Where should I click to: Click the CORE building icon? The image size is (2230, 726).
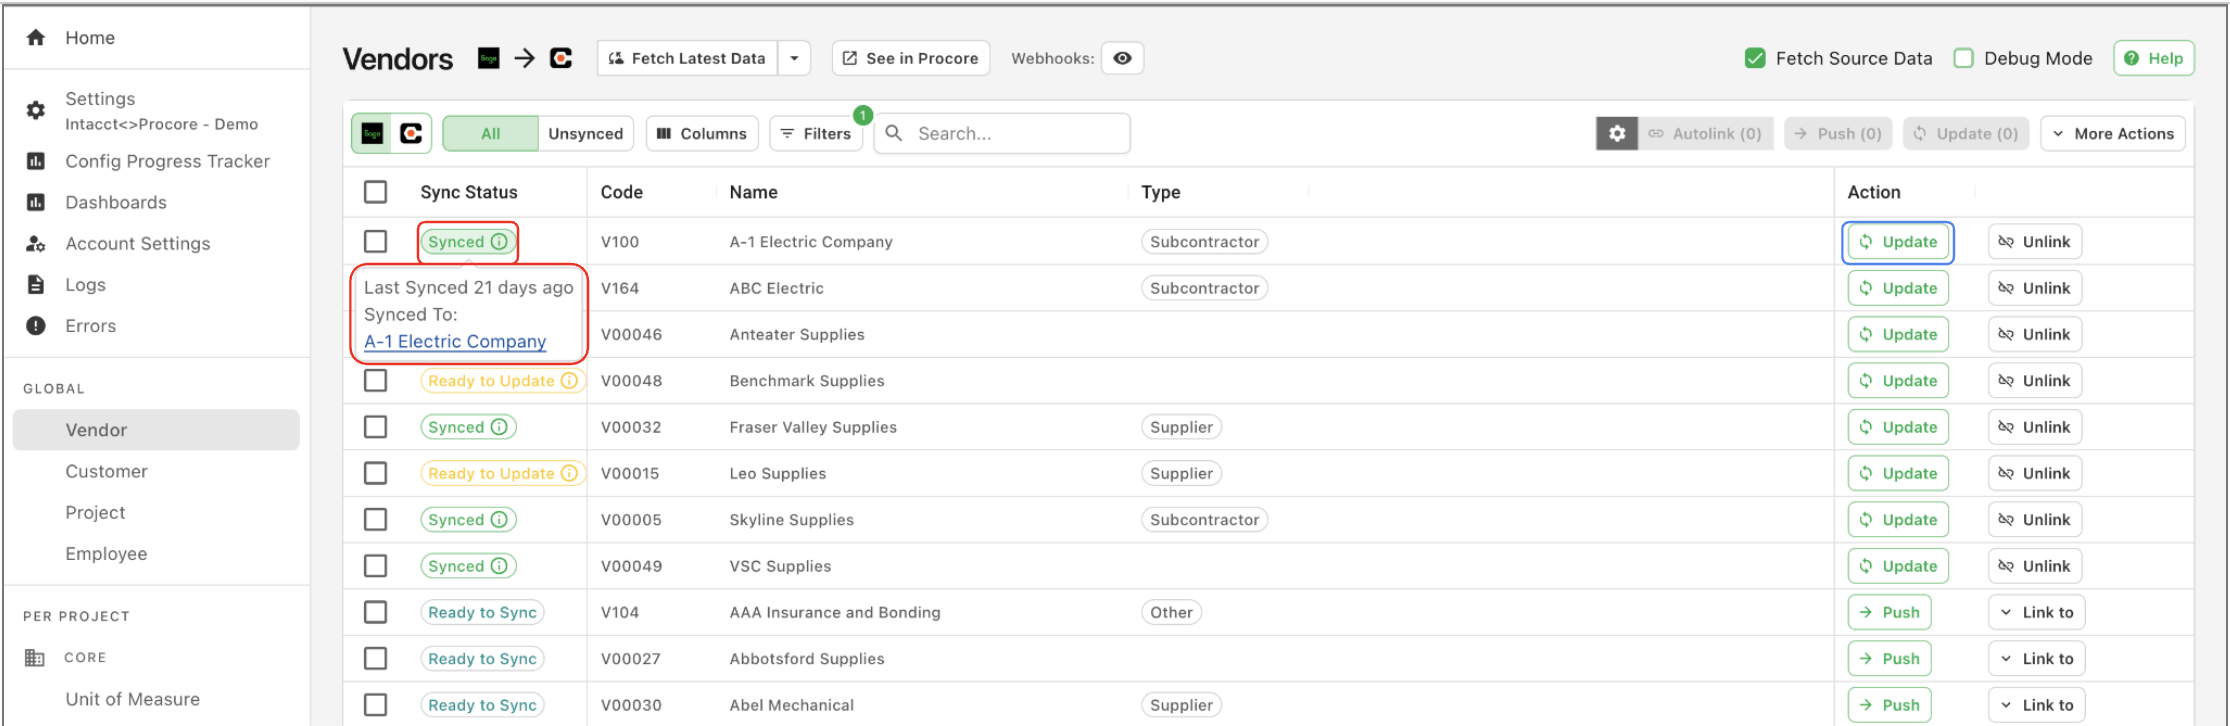[35, 657]
